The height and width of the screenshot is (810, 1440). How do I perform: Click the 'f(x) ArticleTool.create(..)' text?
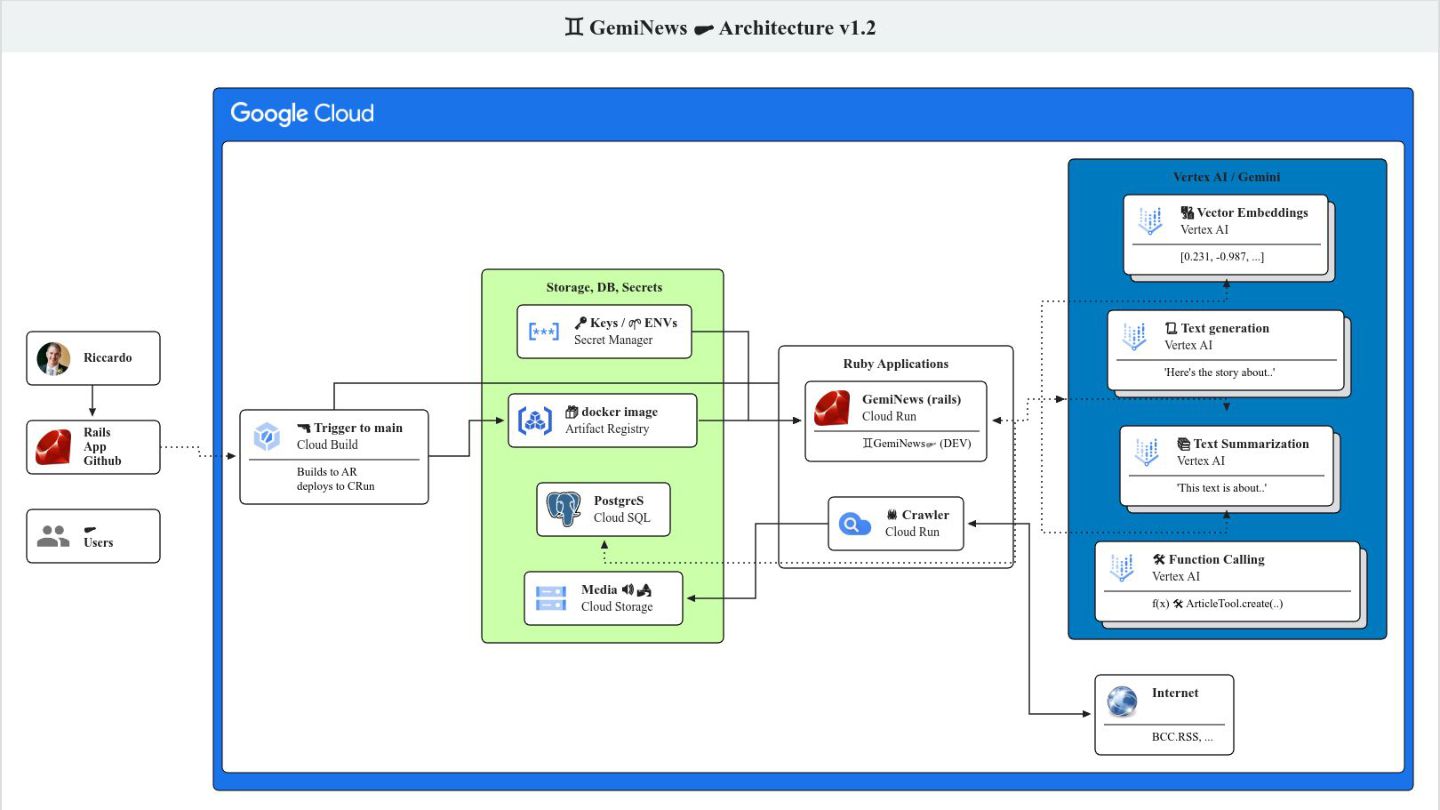1217,603
